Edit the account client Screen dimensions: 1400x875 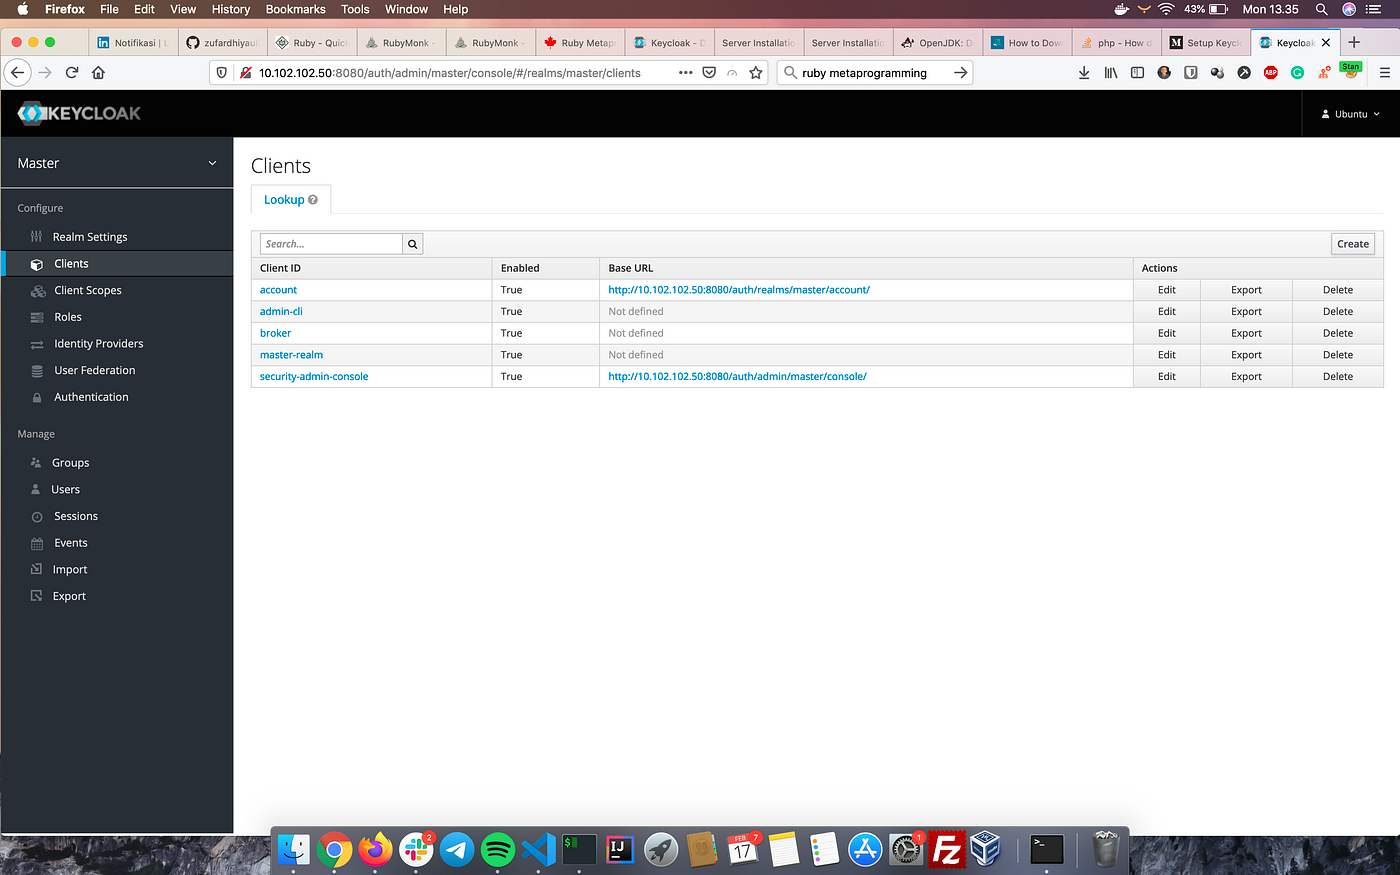point(1166,290)
